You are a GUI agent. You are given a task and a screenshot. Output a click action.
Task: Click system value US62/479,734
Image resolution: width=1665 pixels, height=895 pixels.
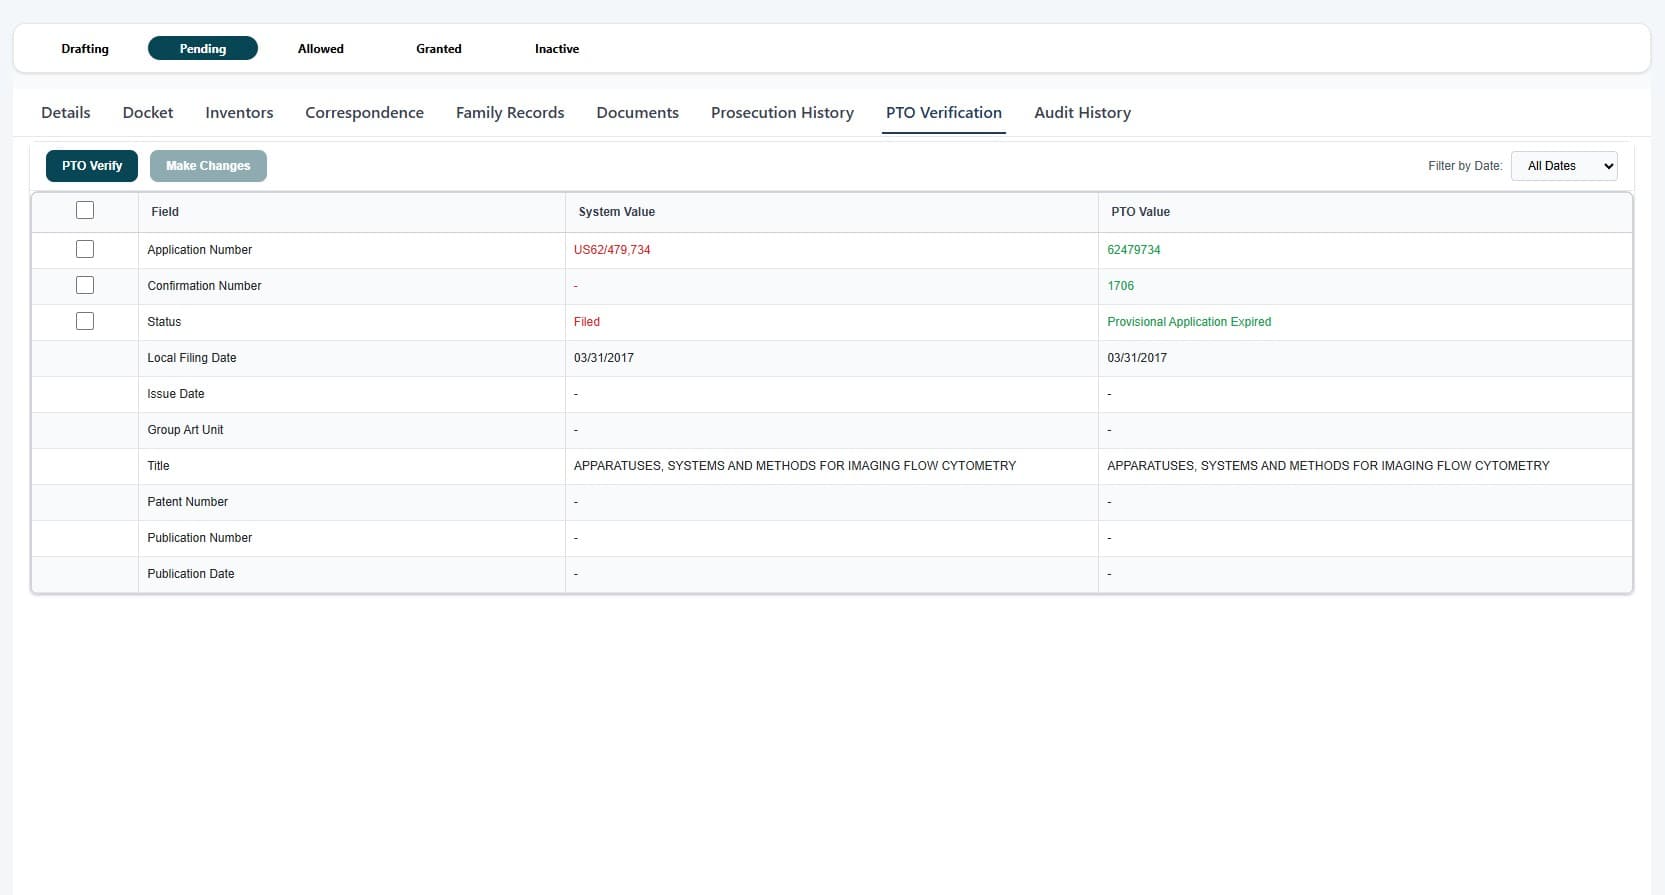[x=612, y=250]
